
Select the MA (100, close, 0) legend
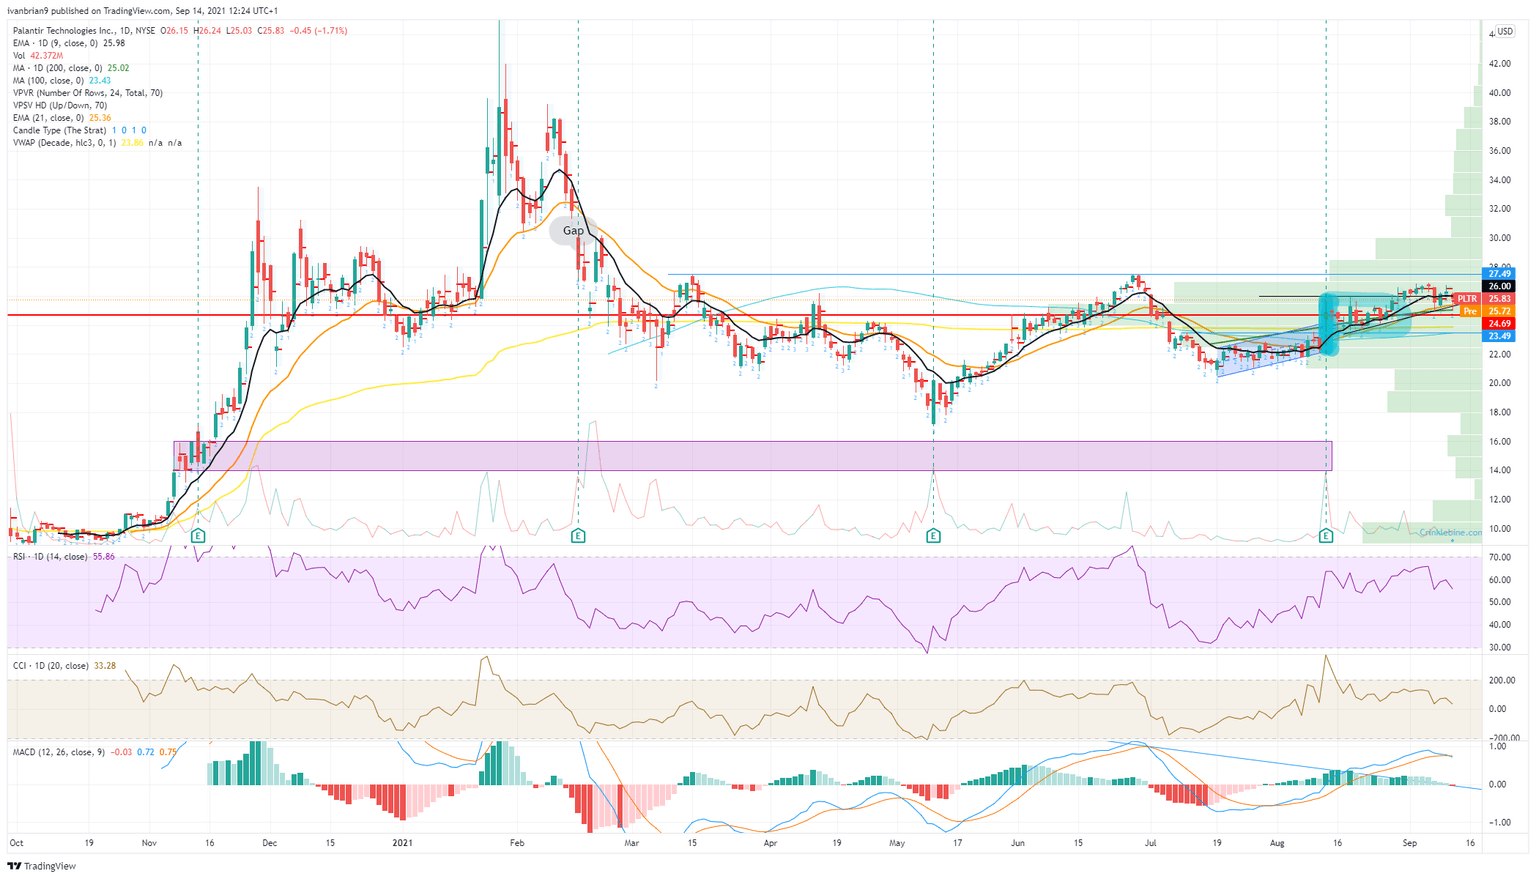[62, 81]
